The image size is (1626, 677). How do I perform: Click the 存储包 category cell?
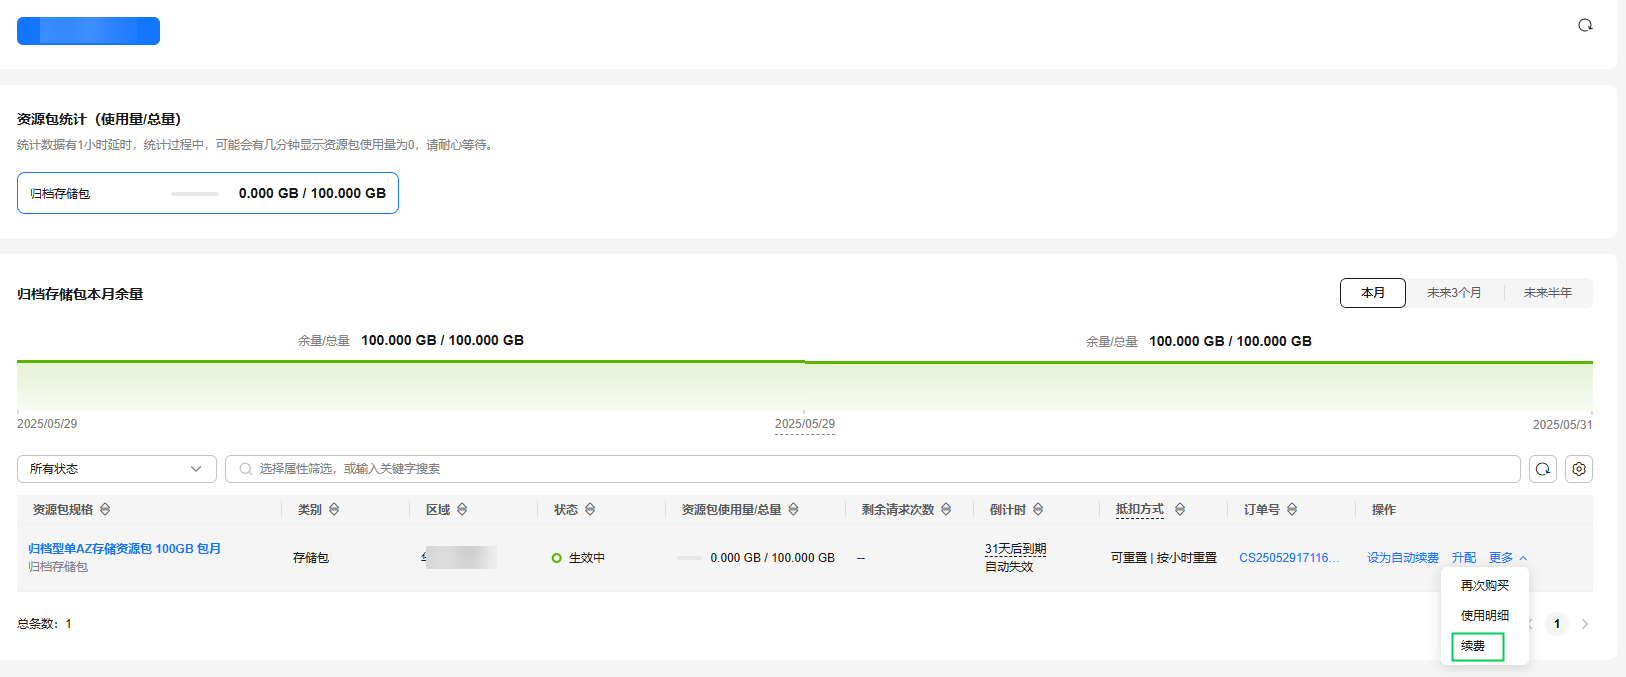311,558
